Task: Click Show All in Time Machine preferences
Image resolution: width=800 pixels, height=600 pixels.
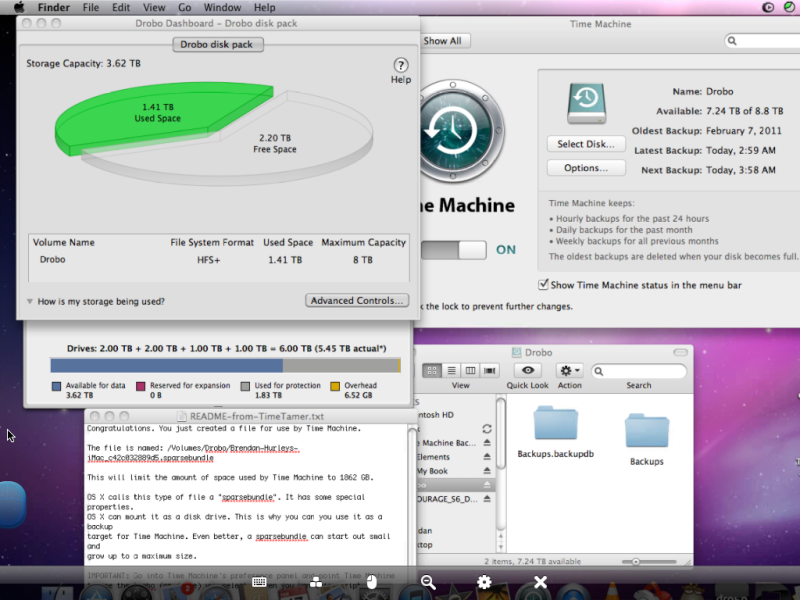Action: [443, 41]
